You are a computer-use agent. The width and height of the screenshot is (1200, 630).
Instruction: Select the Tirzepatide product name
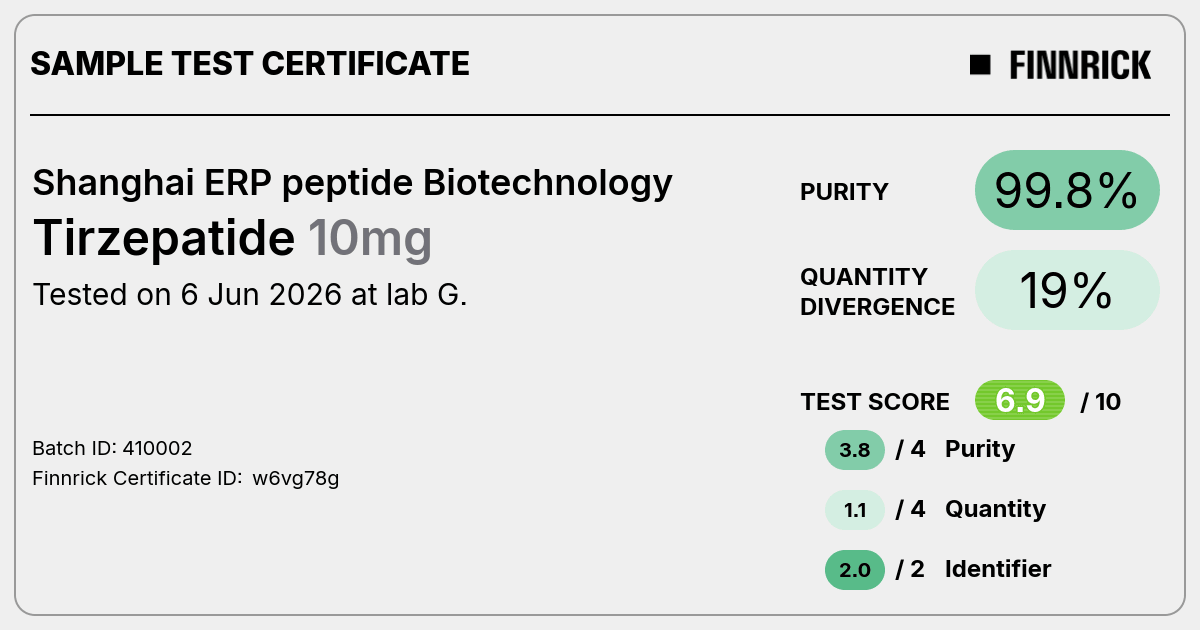(x=164, y=239)
